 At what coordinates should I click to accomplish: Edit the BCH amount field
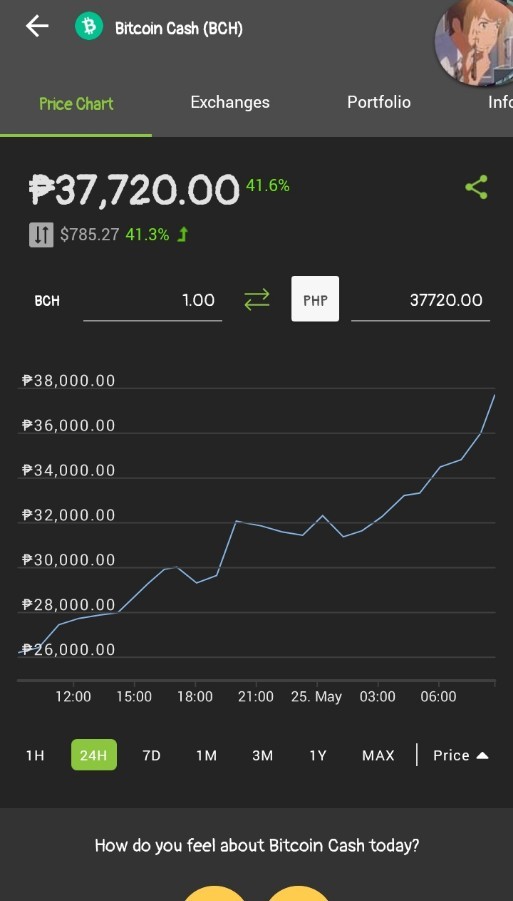tap(152, 301)
